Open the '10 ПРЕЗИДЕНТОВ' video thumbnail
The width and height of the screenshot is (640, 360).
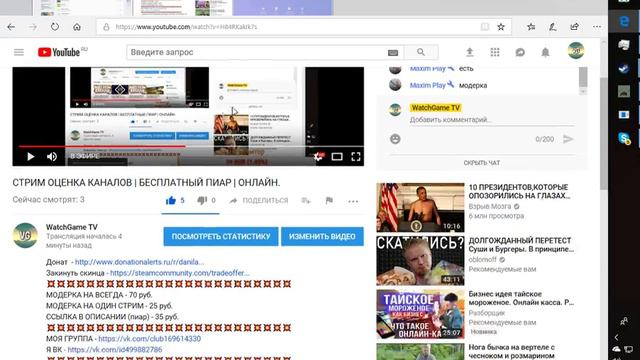[x=420, y=207]
